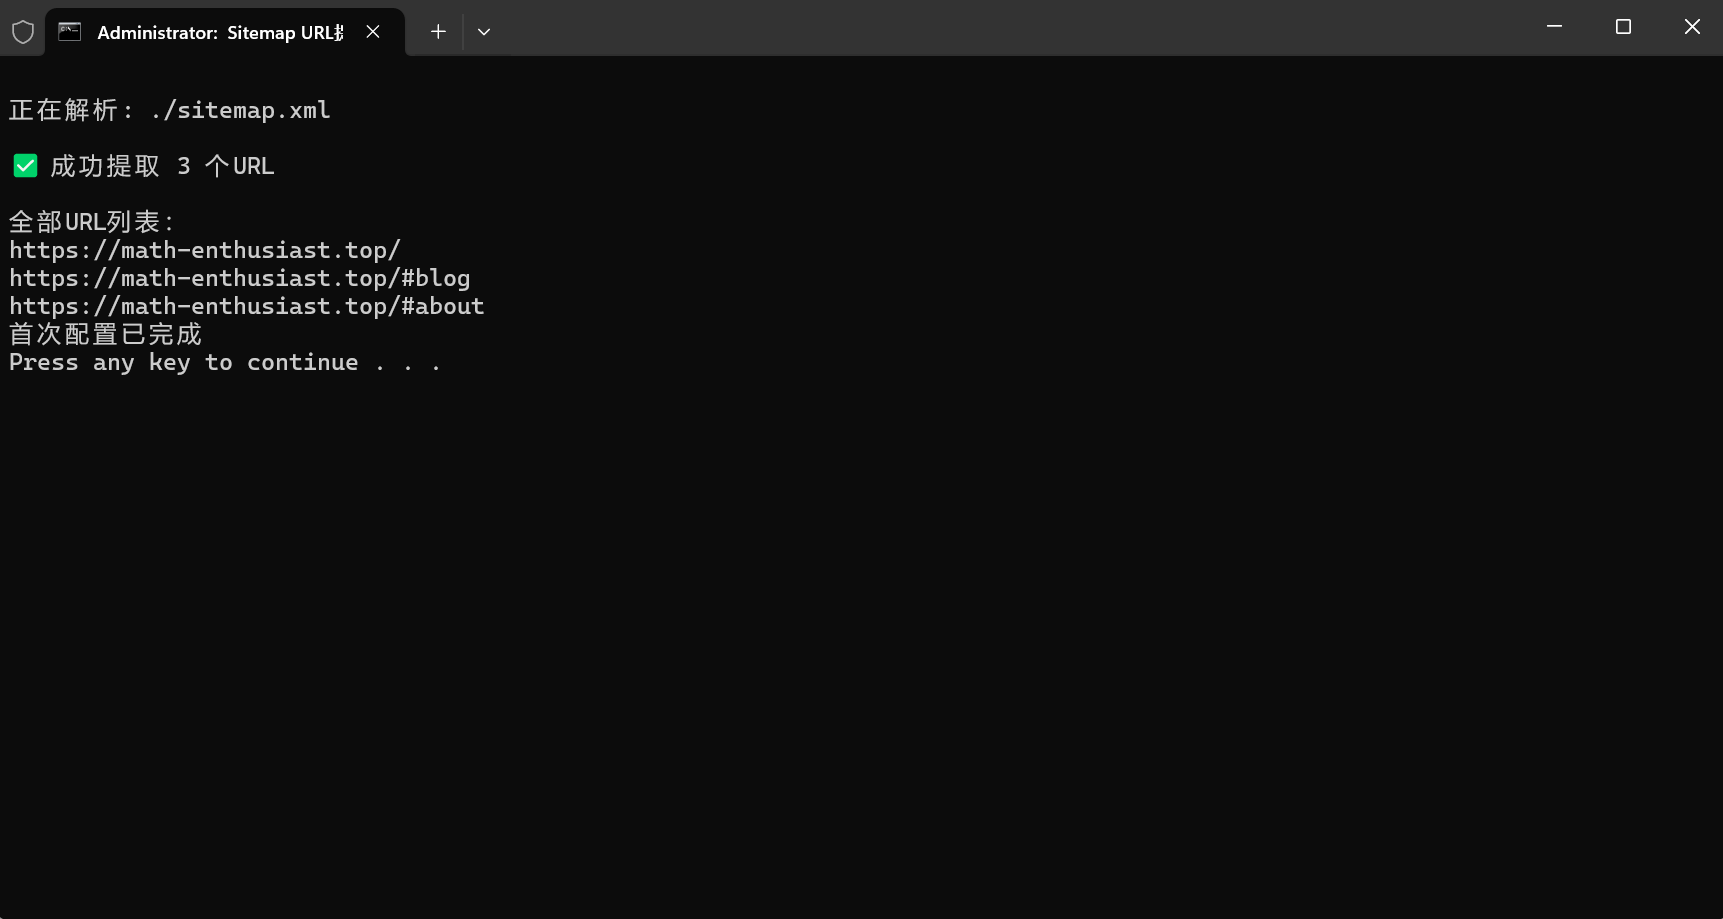Viewport: 1723px width, 919px height.
Task: Click the URL ending with #about
Action: 247,306
